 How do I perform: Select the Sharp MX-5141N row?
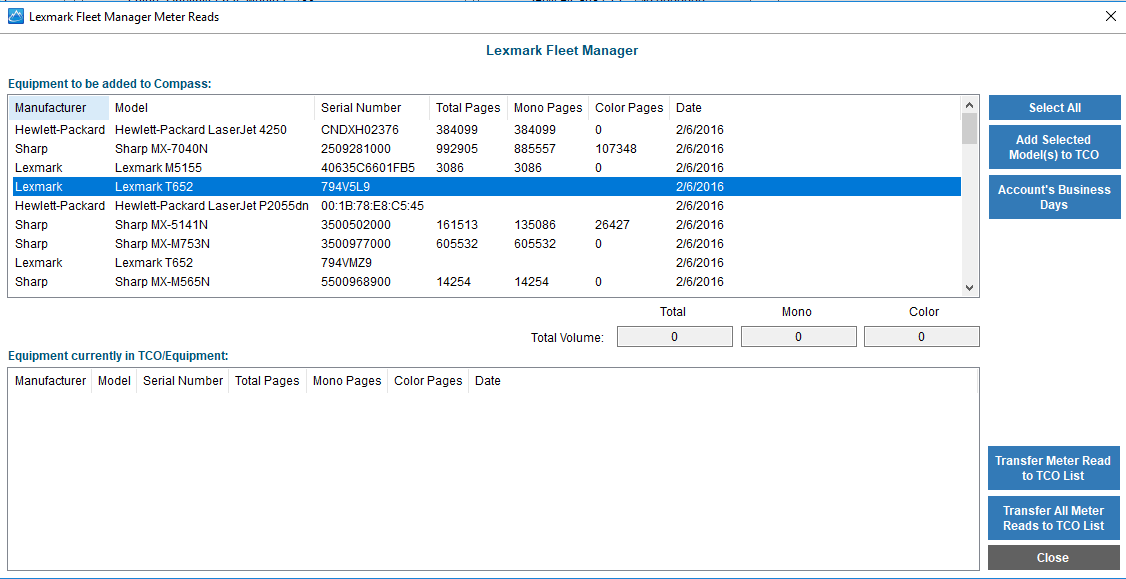click(x=487, y=225)
